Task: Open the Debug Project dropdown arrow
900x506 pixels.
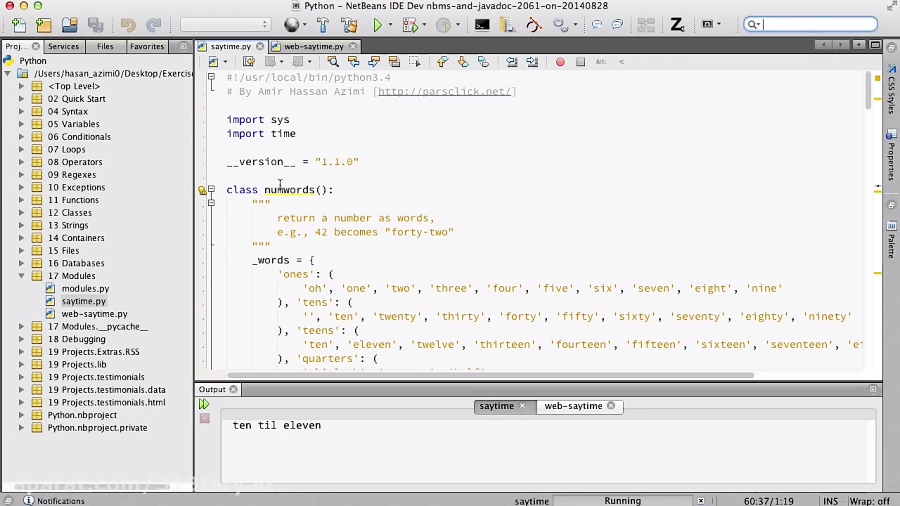Action: tap(424, 25)
